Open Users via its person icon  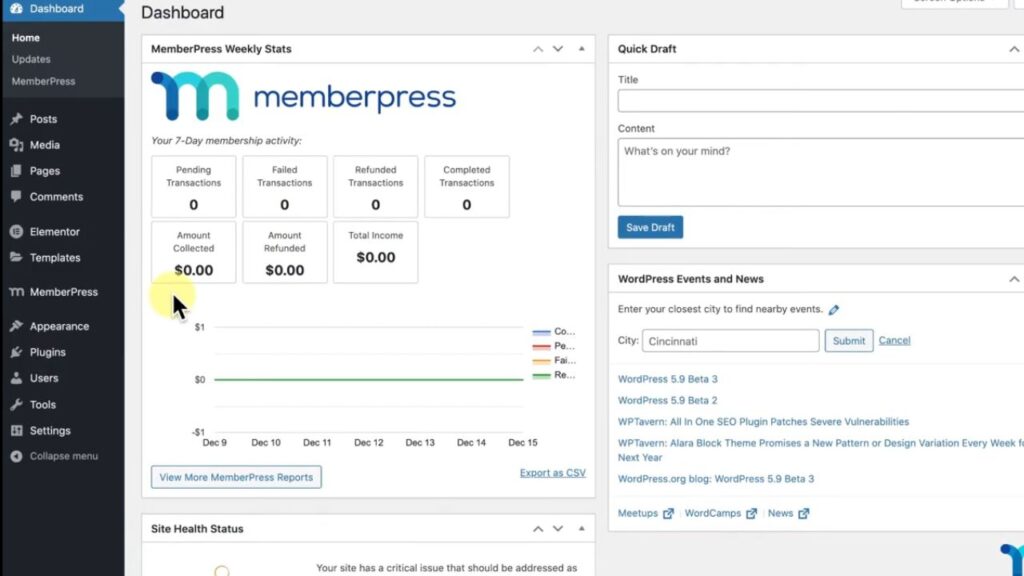pos(16,378)
